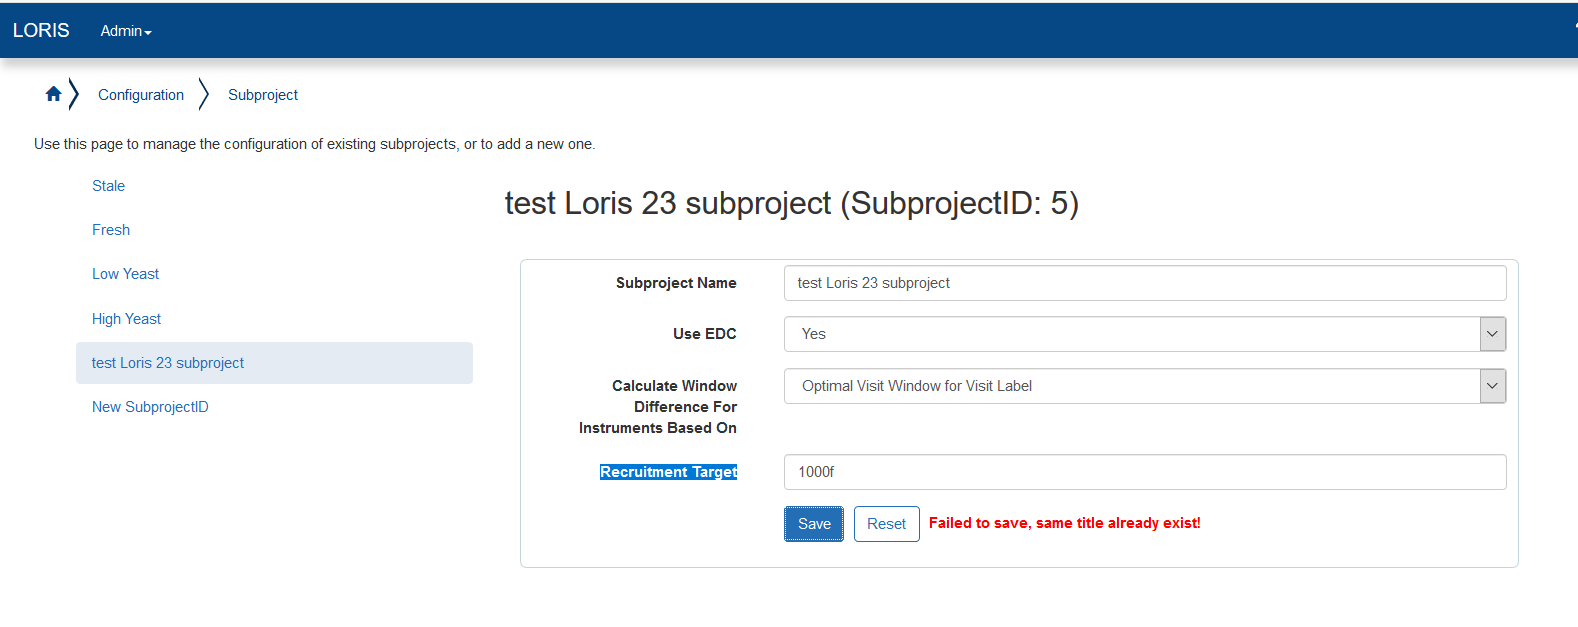
Task: Open the Admin menu
Action: [125, 31]
